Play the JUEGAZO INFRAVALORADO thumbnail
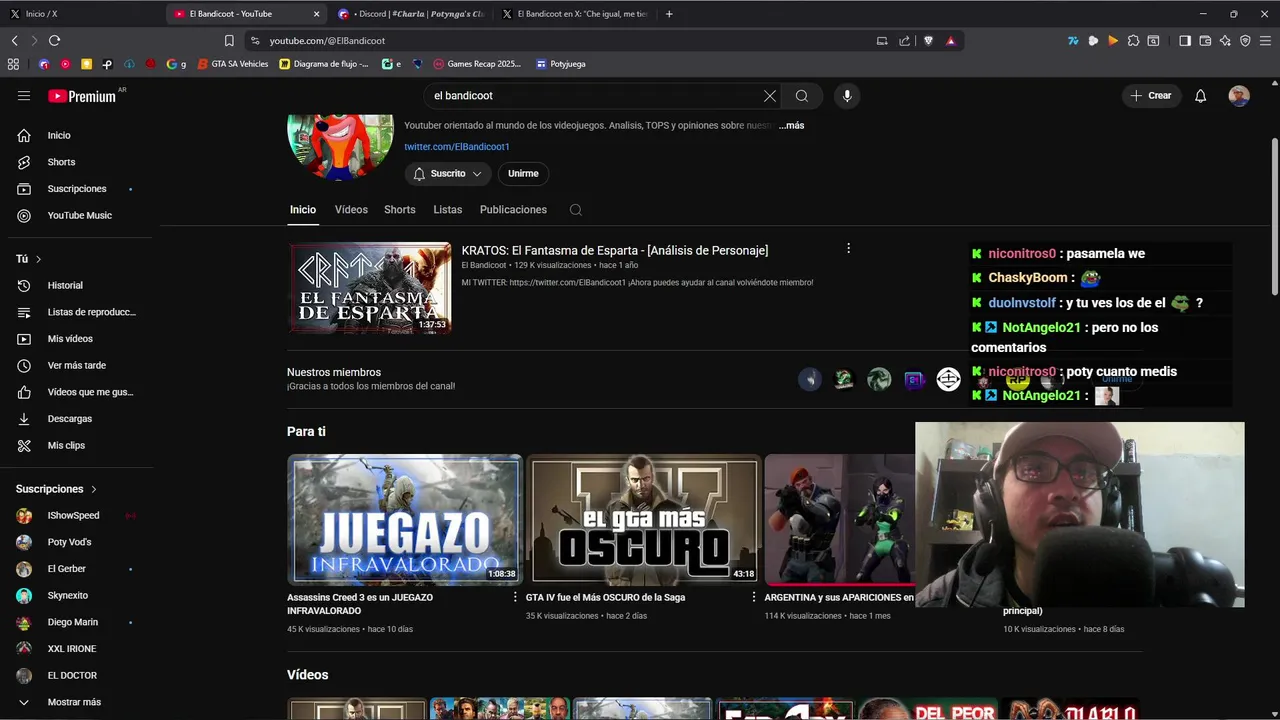 pos(405,520)
